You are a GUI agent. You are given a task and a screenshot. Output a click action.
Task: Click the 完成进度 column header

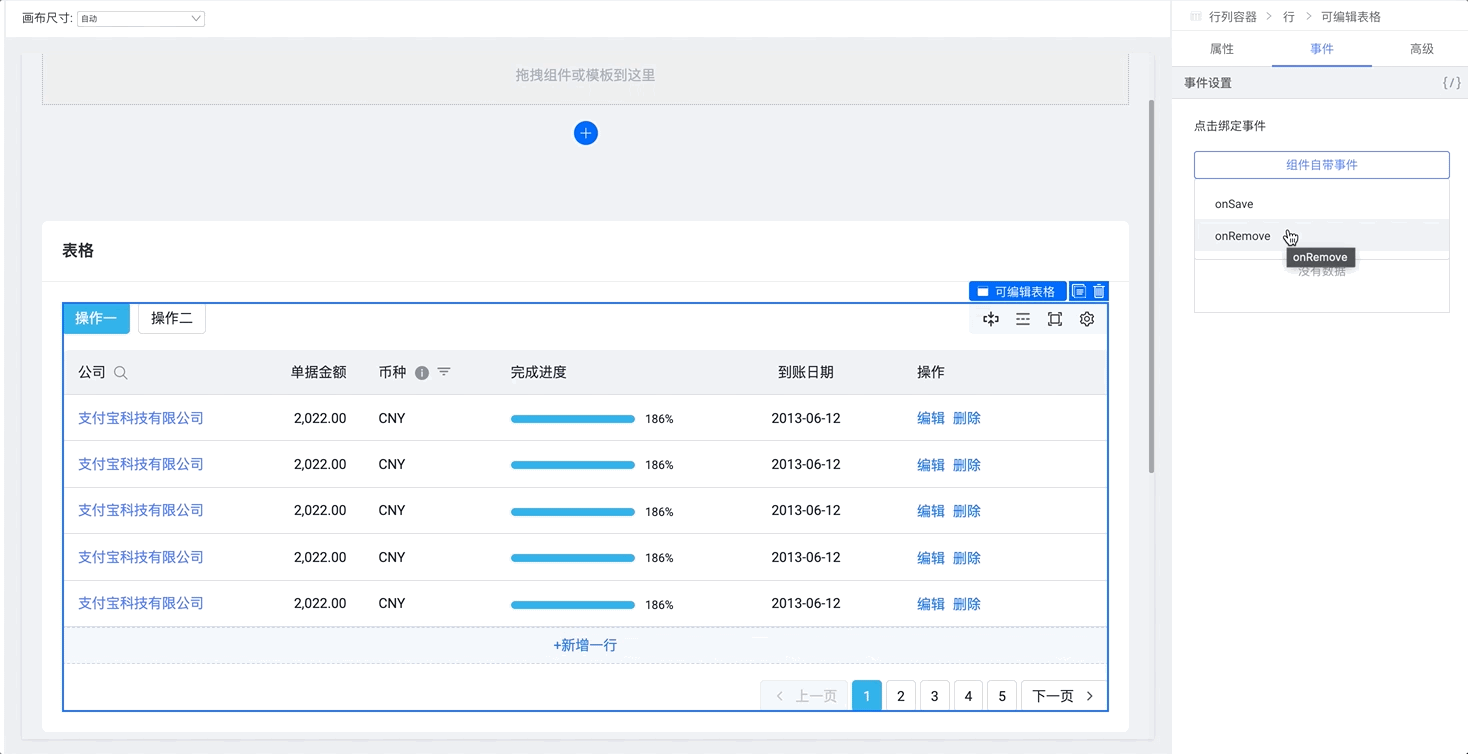[539, 372]
